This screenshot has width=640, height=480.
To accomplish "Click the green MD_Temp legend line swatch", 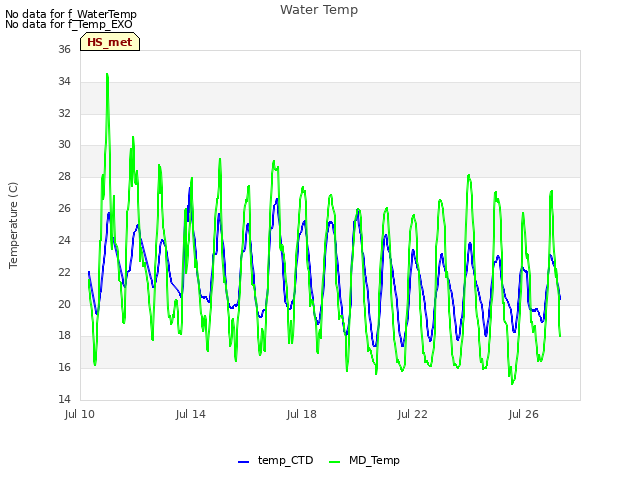I will coord(334,462).
